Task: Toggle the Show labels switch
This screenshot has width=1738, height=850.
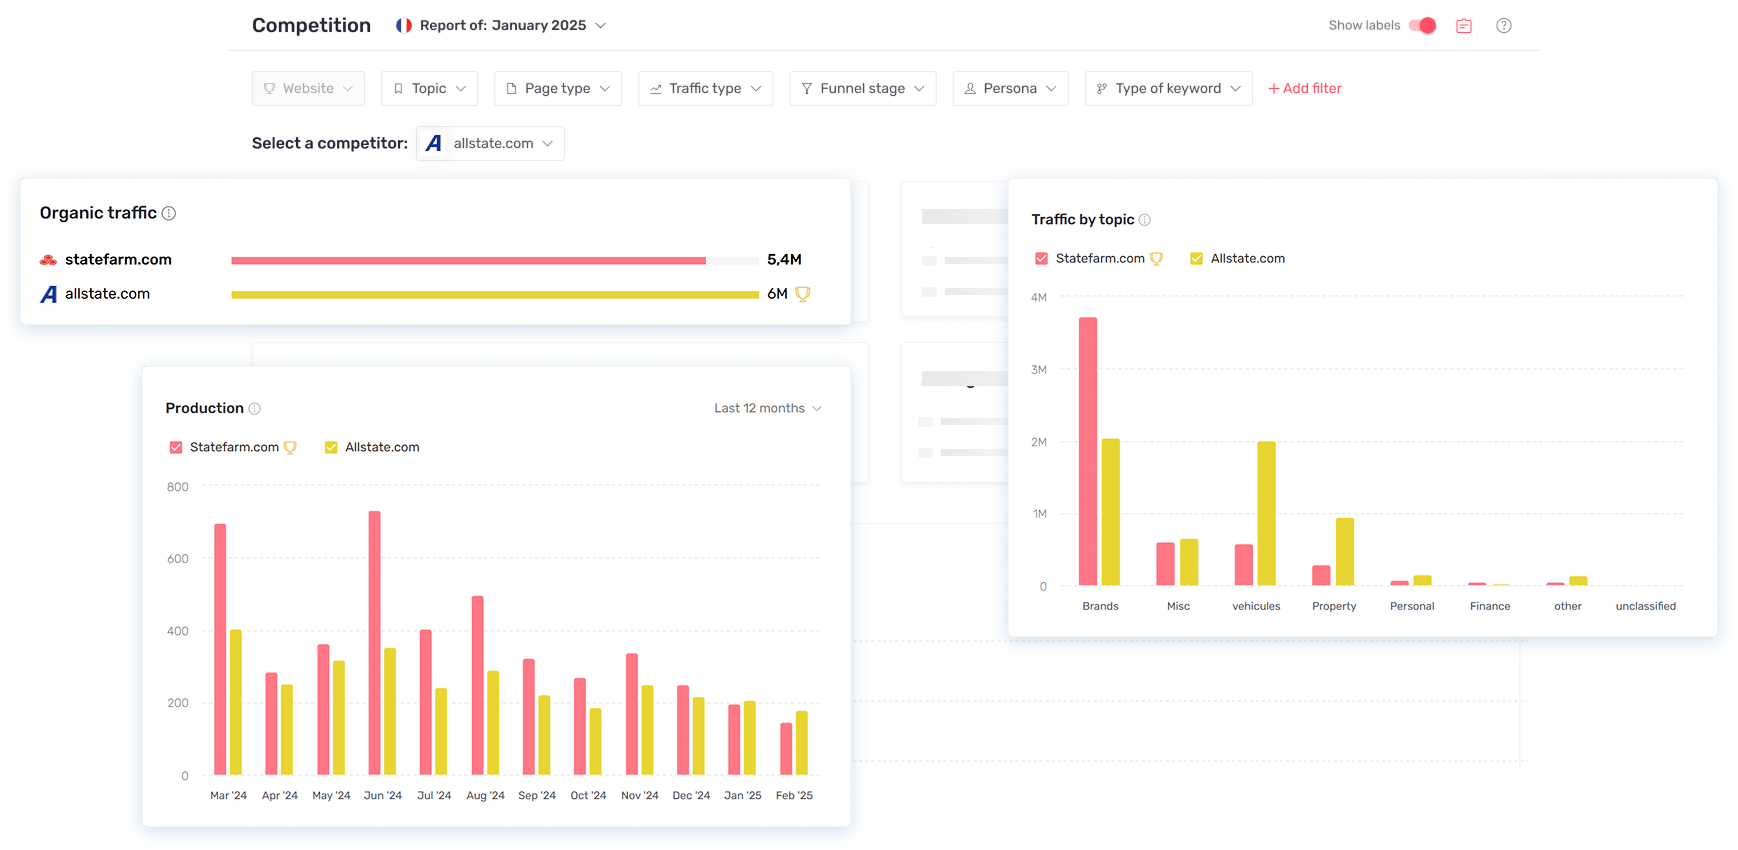Action: pos(1422,26)
